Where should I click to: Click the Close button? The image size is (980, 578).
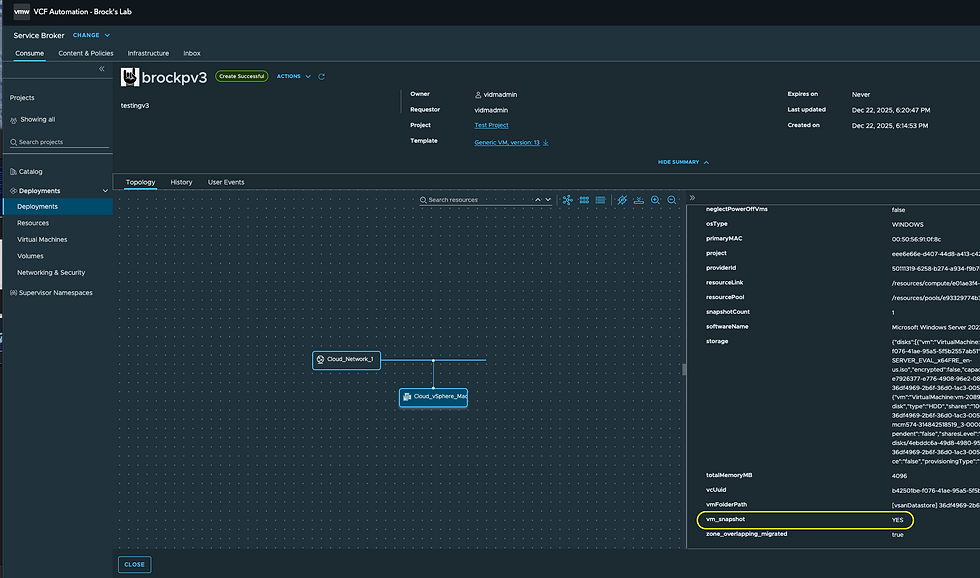pyautogui.click(x=134, y=564)
